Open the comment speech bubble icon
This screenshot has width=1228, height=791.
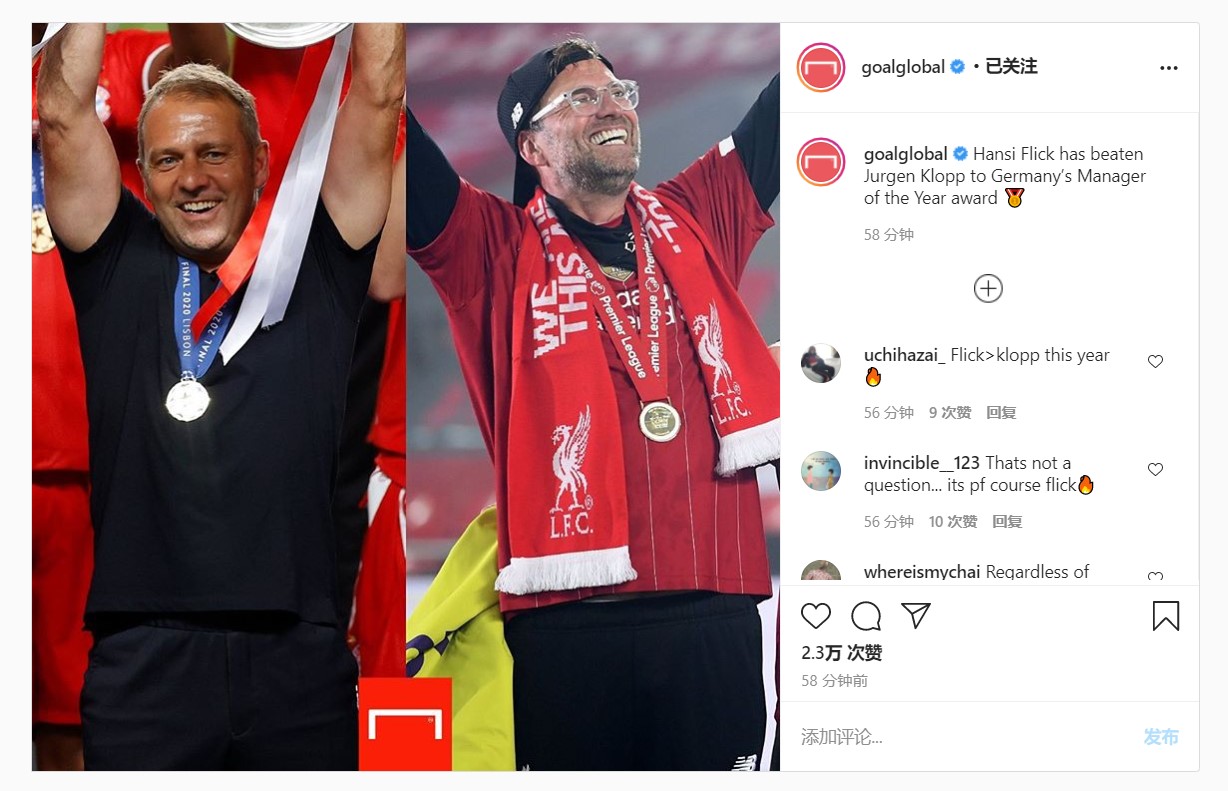(x=866, y=615)
